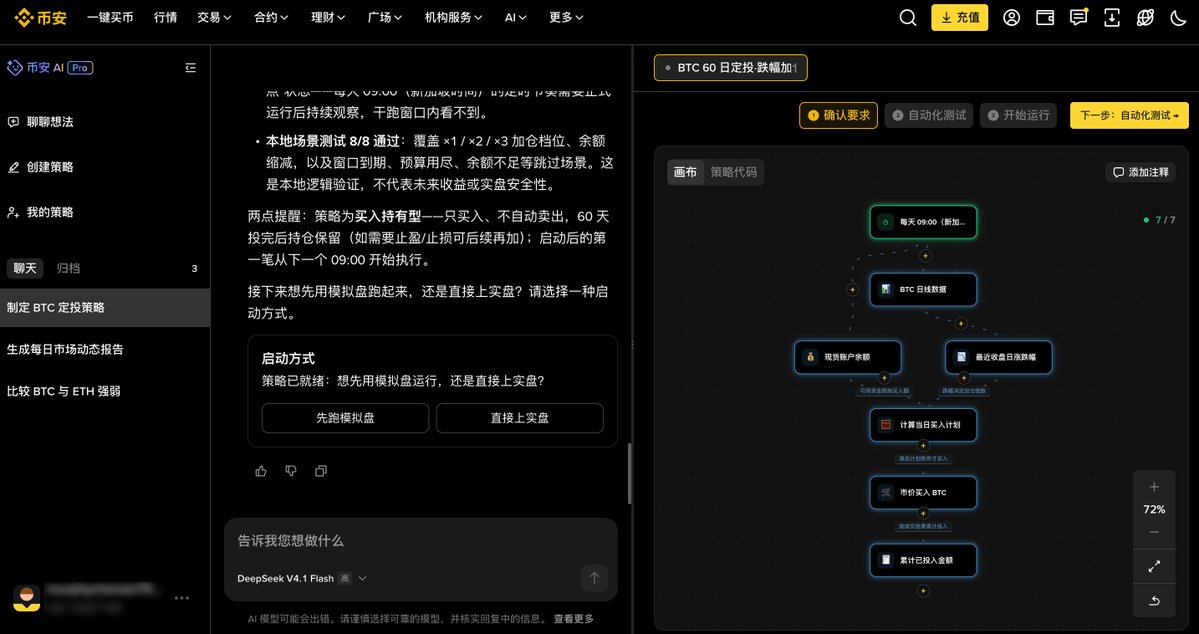Open 一键买币 in top navigation
The image size is (1199, 634).
[x=110, y=18]
